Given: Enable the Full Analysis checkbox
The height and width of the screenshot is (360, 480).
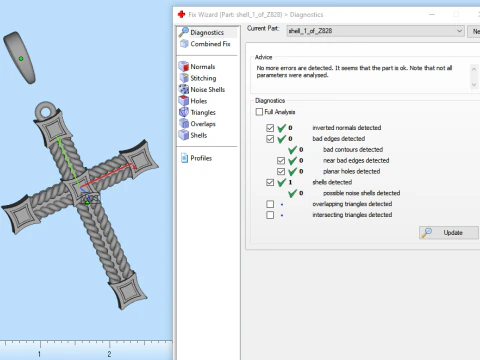Looking at the screenshot, I should pos(259,112).
